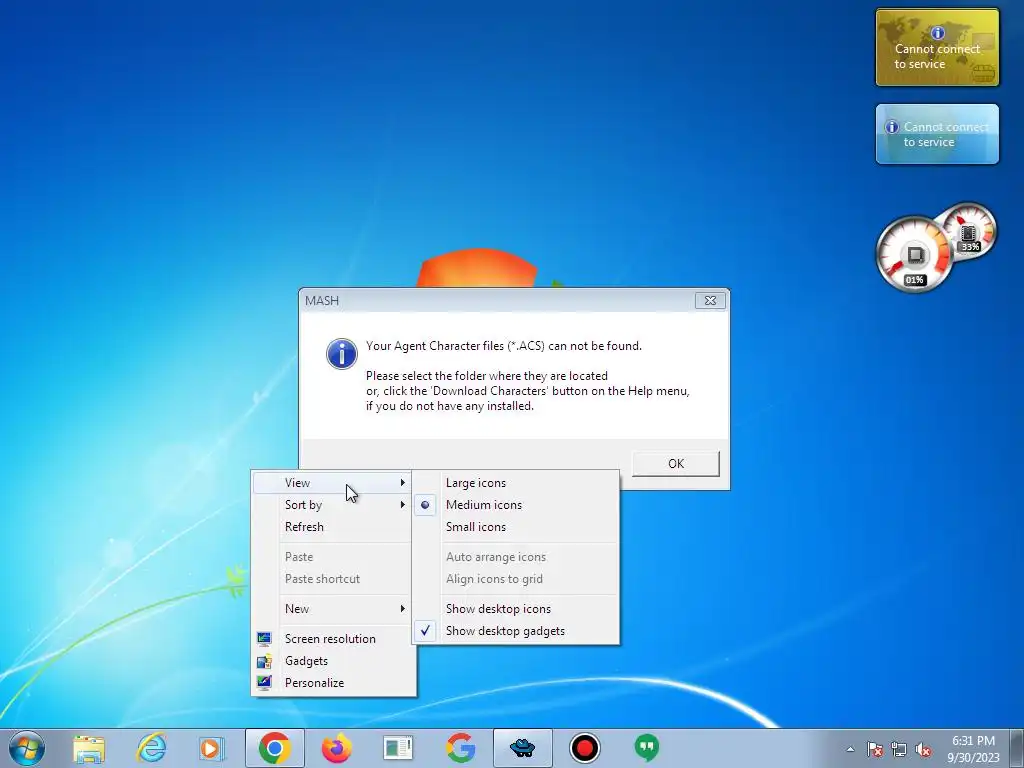Open the View submenu entry
Image resolution: width=1024 pixels, height=768 pixels.
tap(332, 483)
